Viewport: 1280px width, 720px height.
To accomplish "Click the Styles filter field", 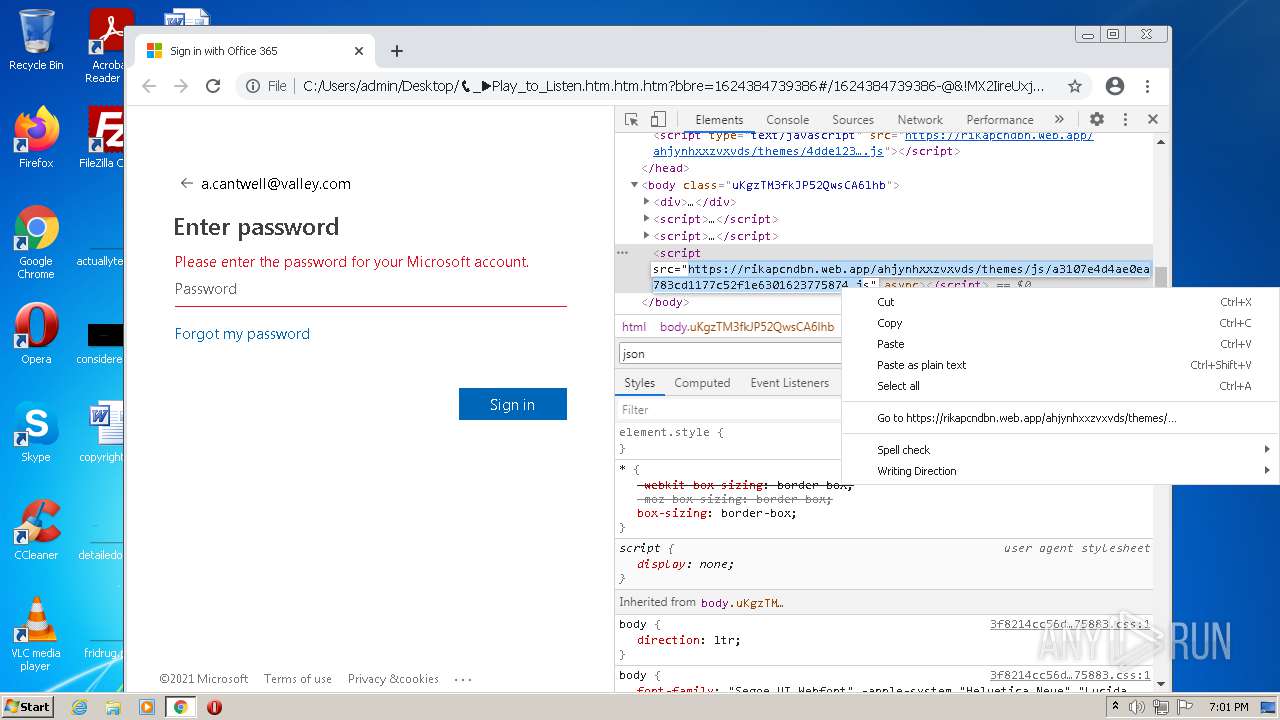I will point(729,410).
